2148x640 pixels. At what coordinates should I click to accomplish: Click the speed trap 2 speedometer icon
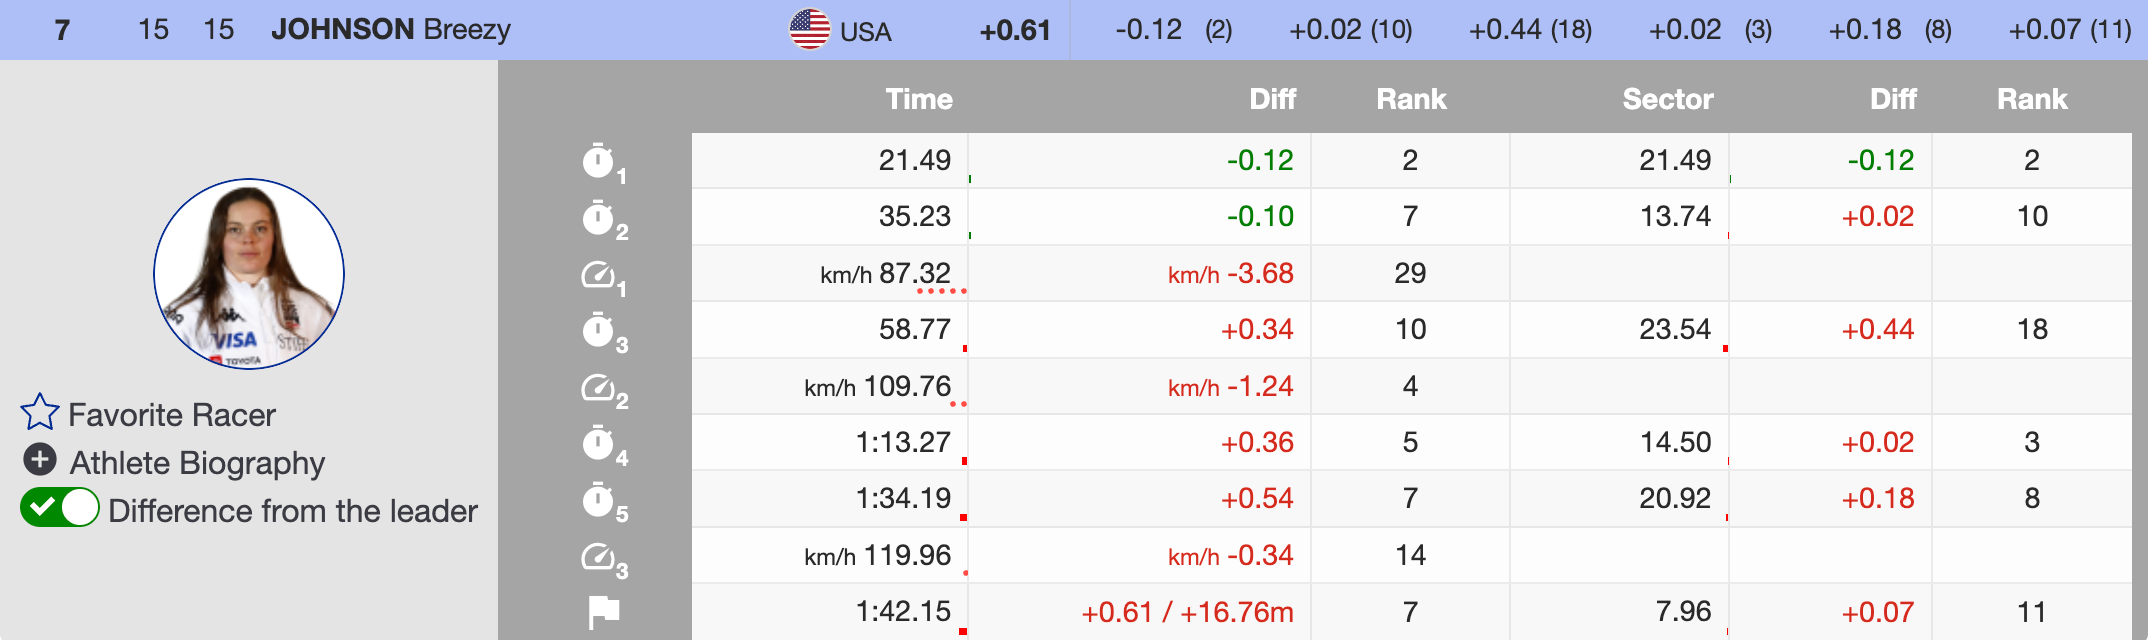599,387
